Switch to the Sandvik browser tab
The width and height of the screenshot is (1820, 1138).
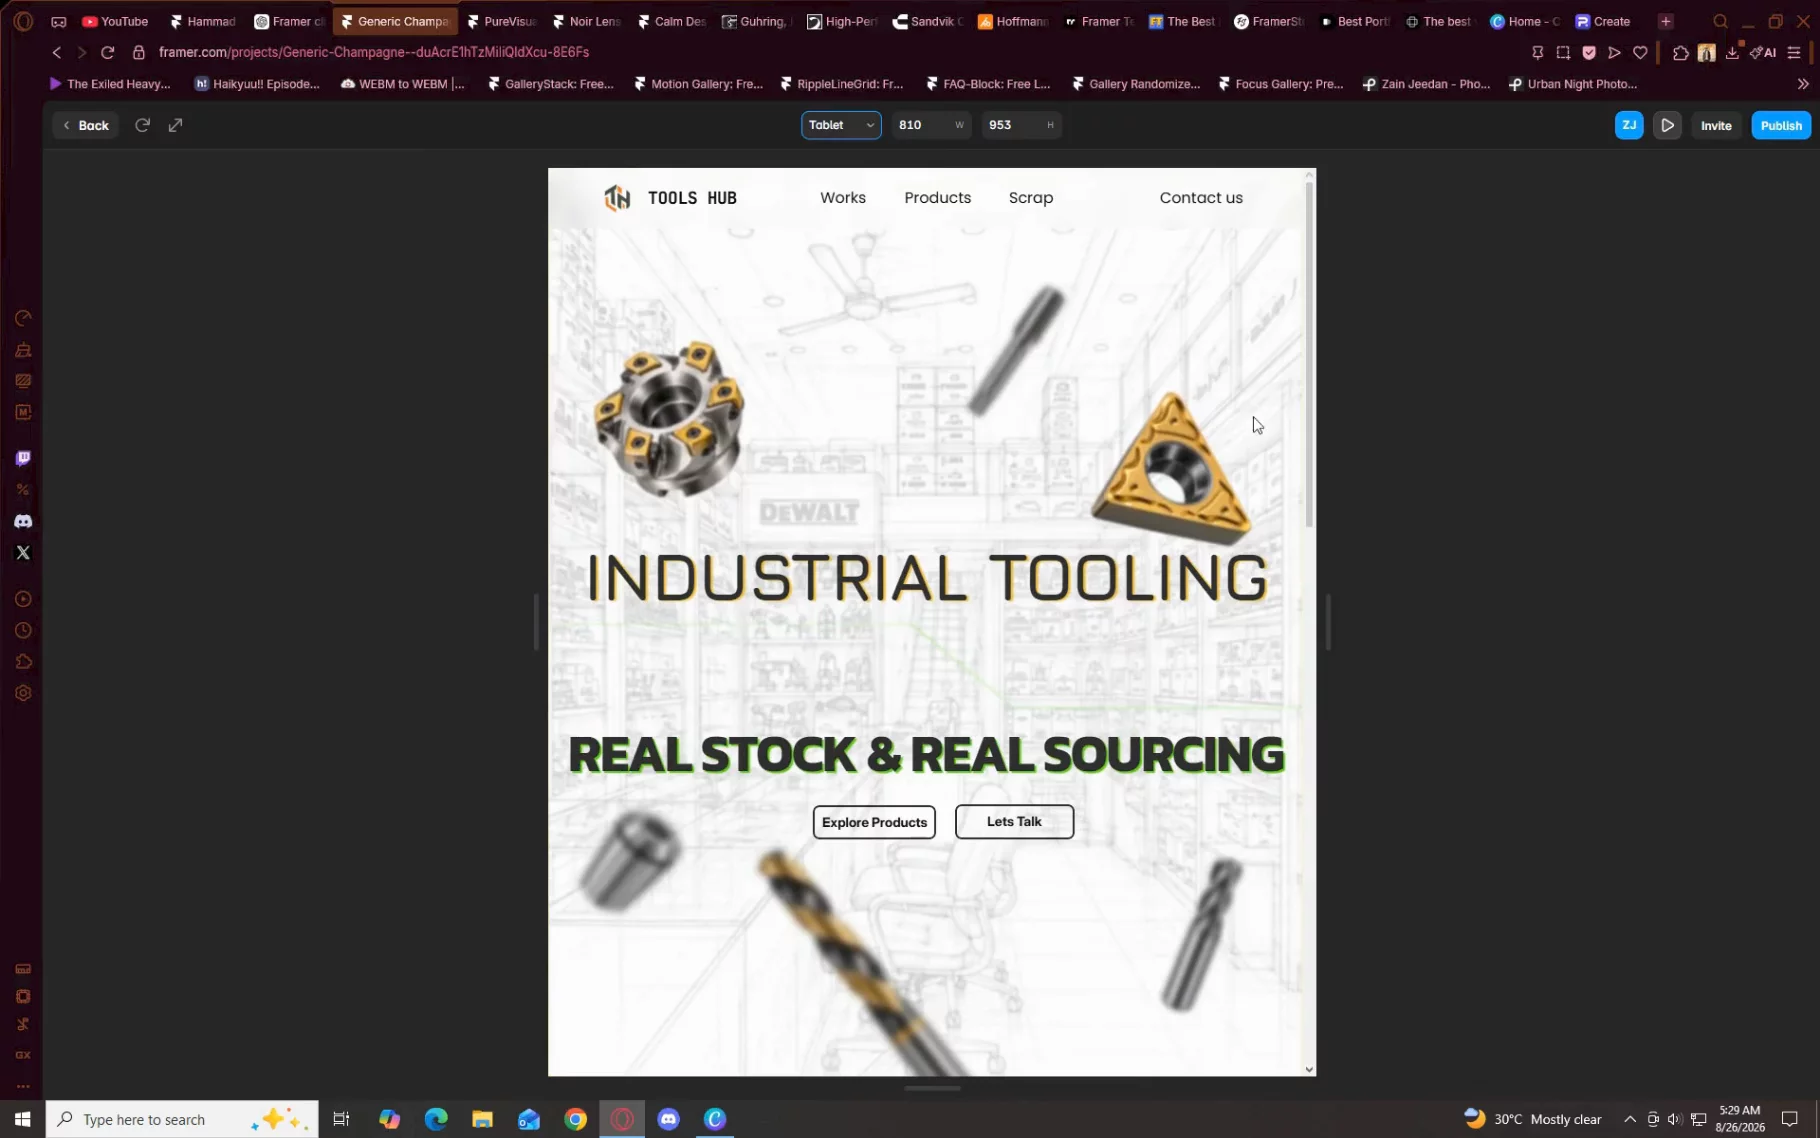[928, 21]
